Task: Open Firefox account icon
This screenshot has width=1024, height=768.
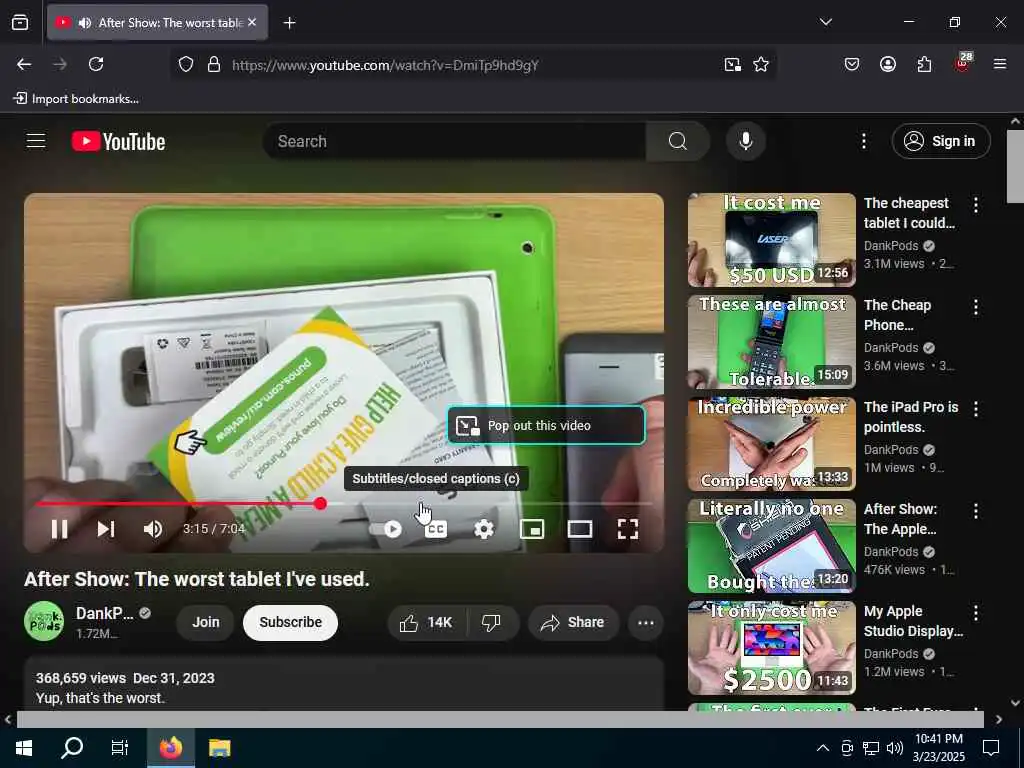Action: (888, 64)
